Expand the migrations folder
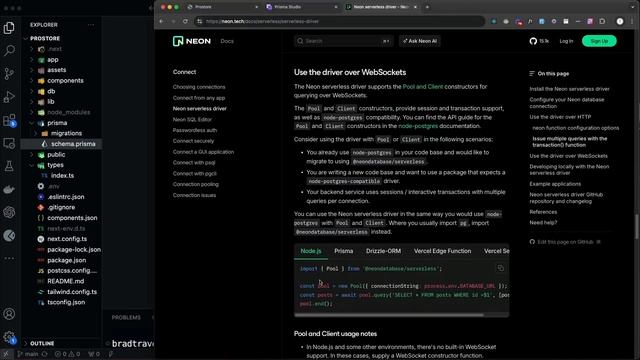 pos(66,133)
